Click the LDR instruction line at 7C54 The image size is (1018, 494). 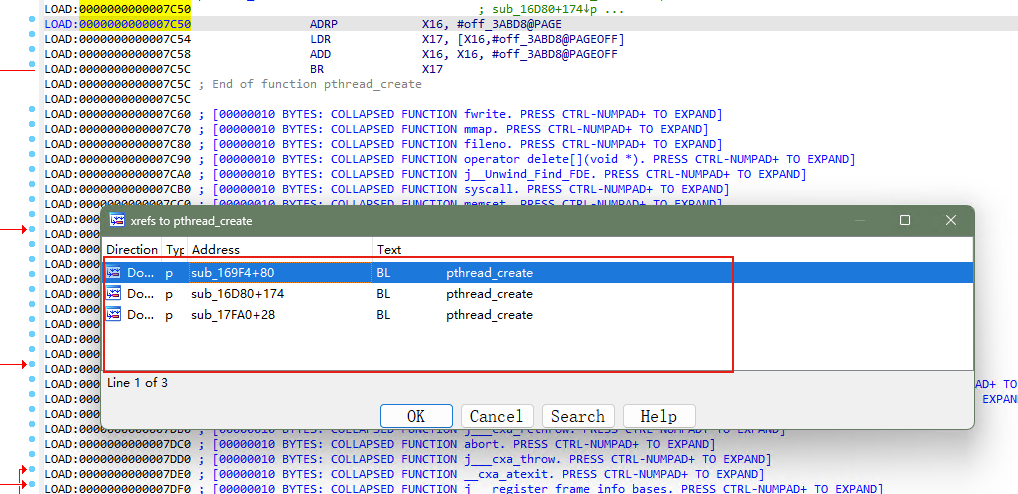click(x=334, y=39)
